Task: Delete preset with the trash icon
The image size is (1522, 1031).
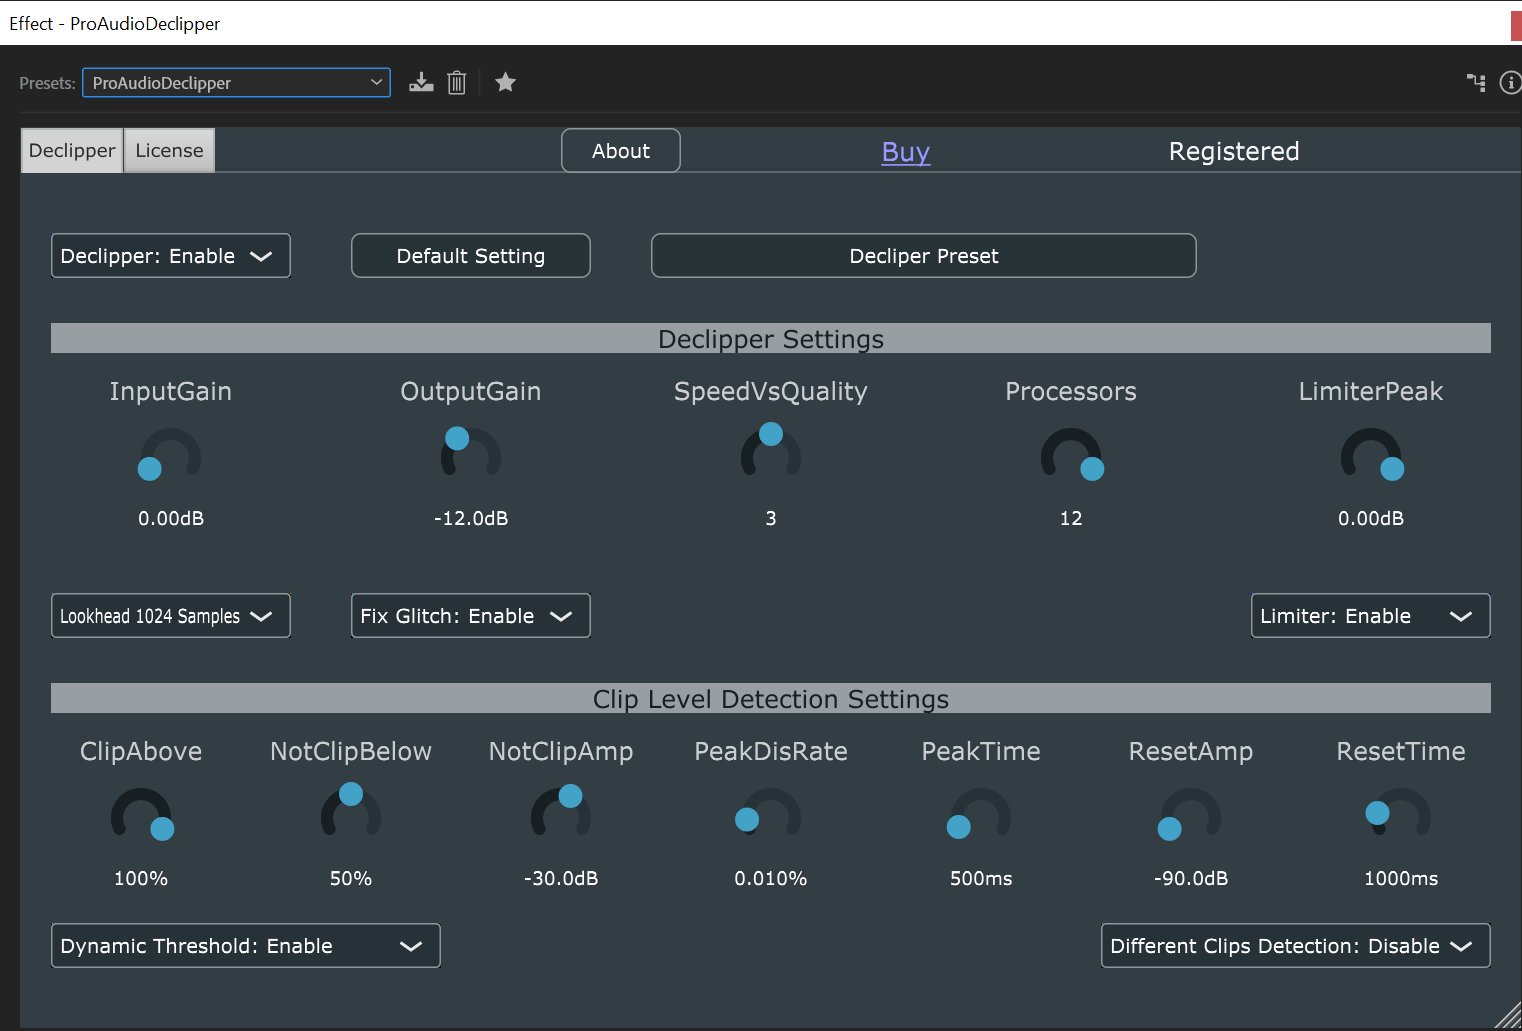Action: coord(457,83)
